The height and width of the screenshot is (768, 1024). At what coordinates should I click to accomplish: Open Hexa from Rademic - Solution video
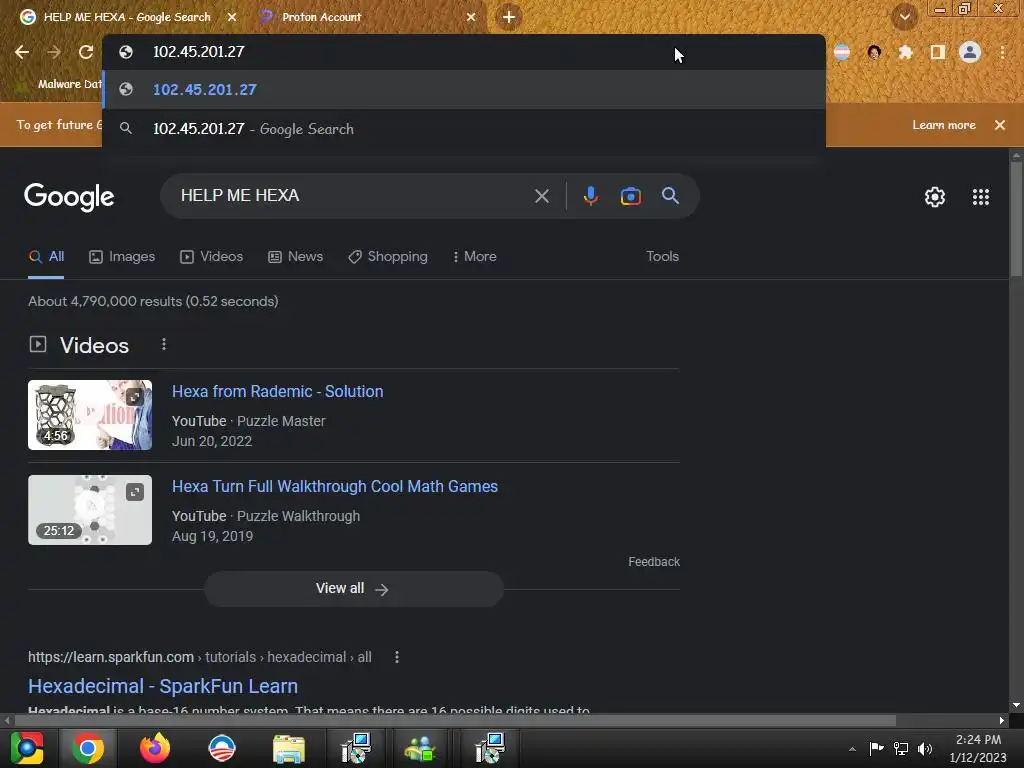(x=278, y=391)
